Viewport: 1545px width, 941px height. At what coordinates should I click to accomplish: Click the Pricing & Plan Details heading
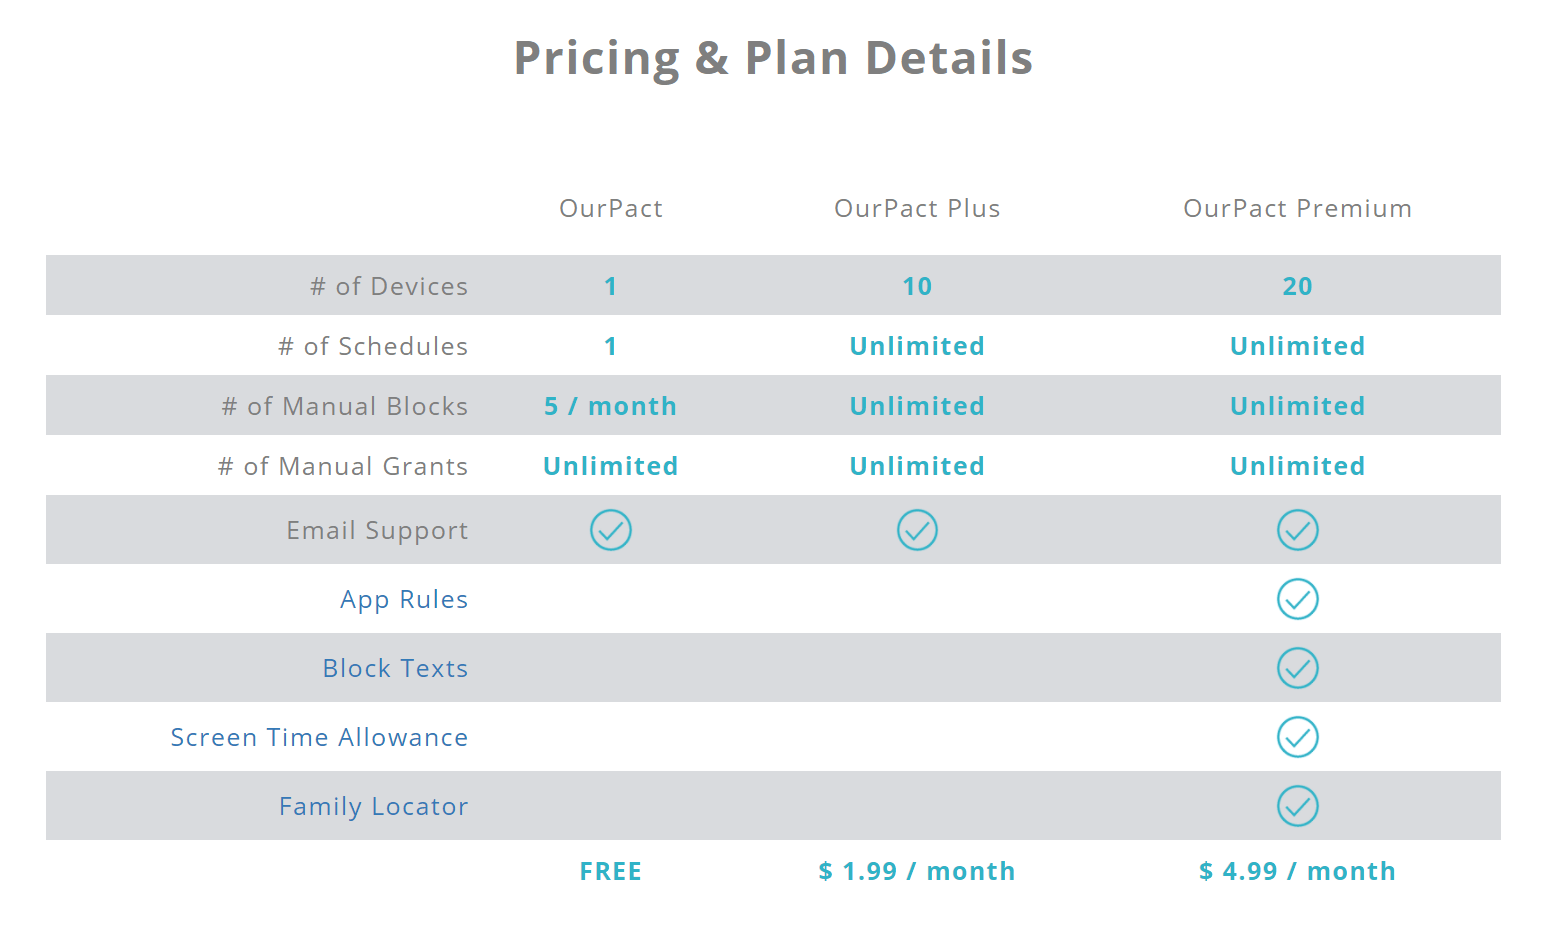[773, 57]
